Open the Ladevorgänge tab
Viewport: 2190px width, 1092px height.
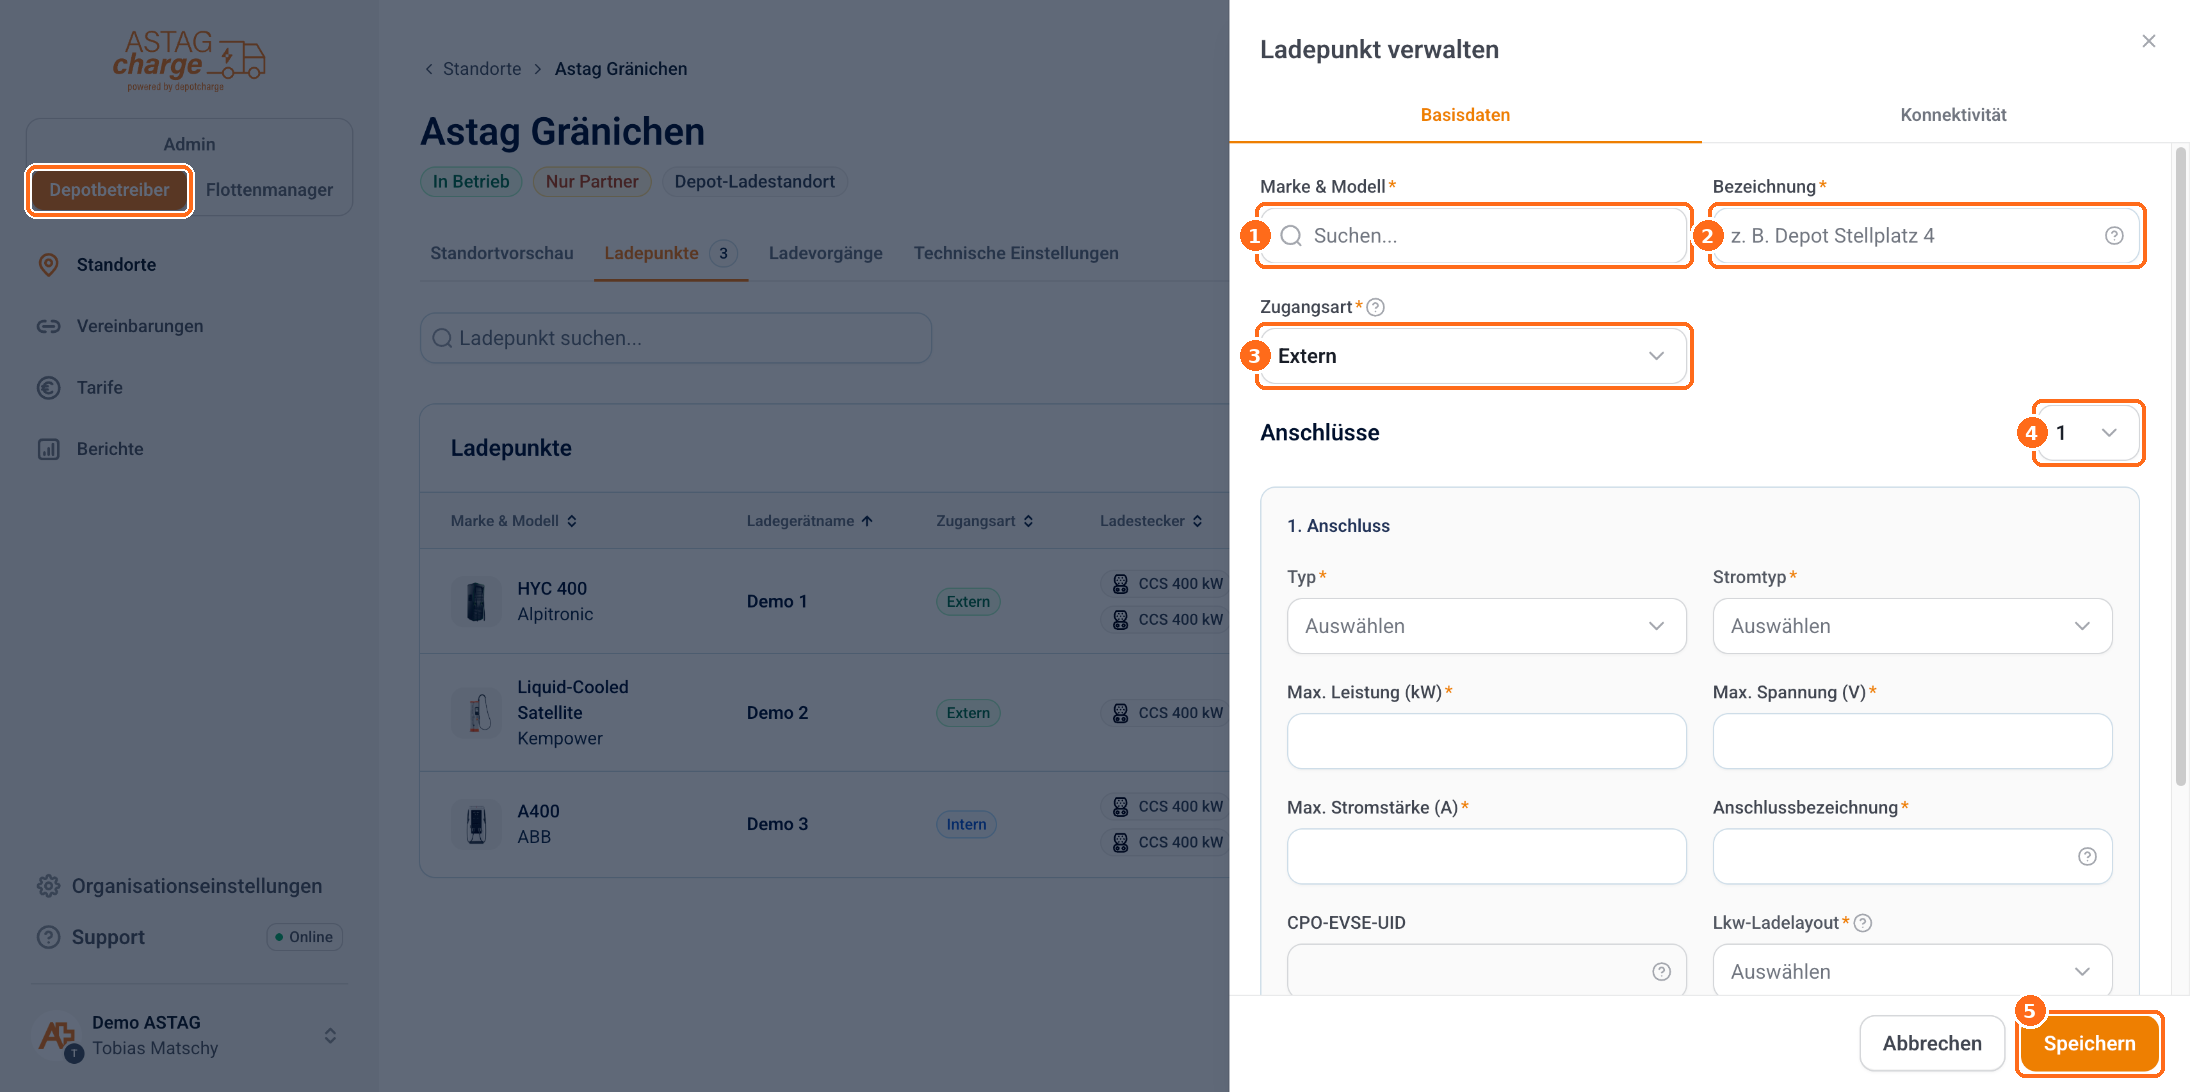click(825, 253)
